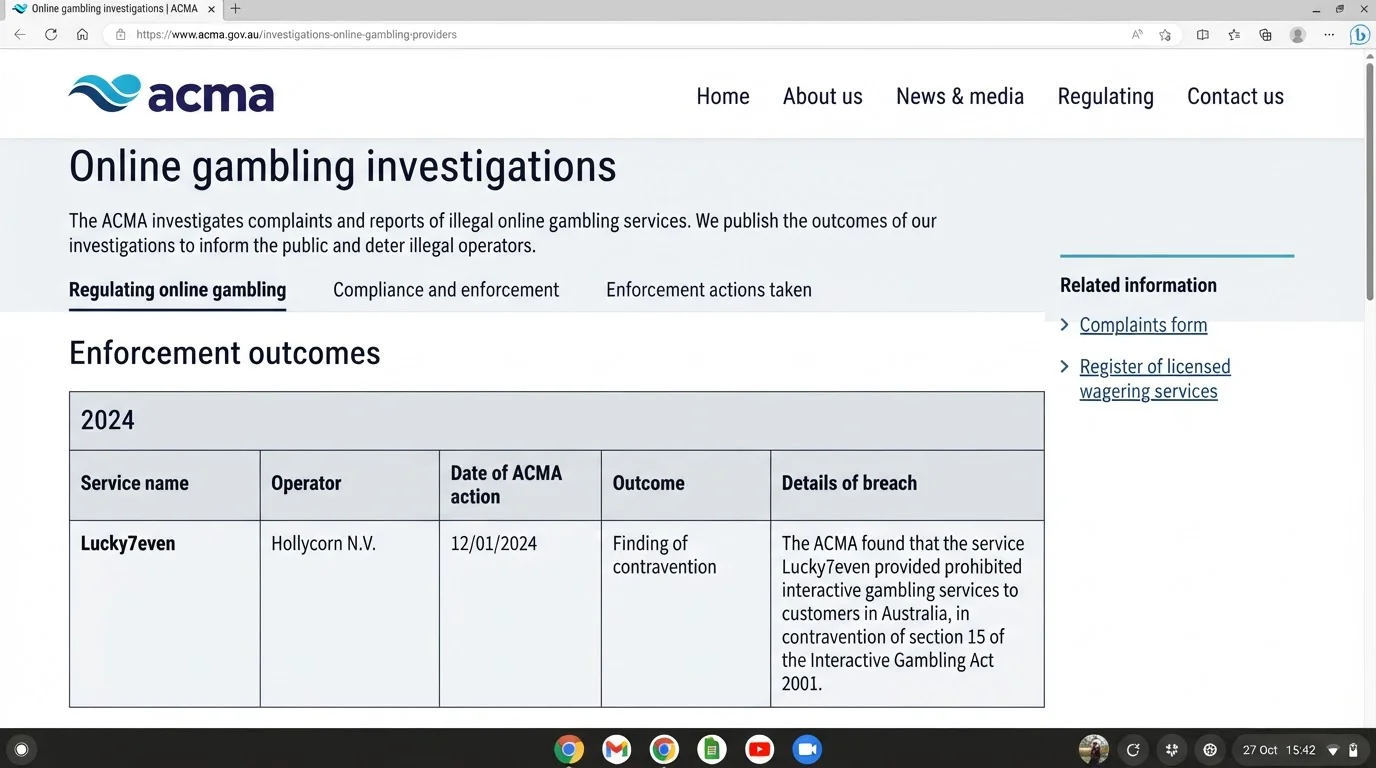Open a new tab with plus icon
1376x768 pixels.
pyautogui.click(x=236, y=9)
